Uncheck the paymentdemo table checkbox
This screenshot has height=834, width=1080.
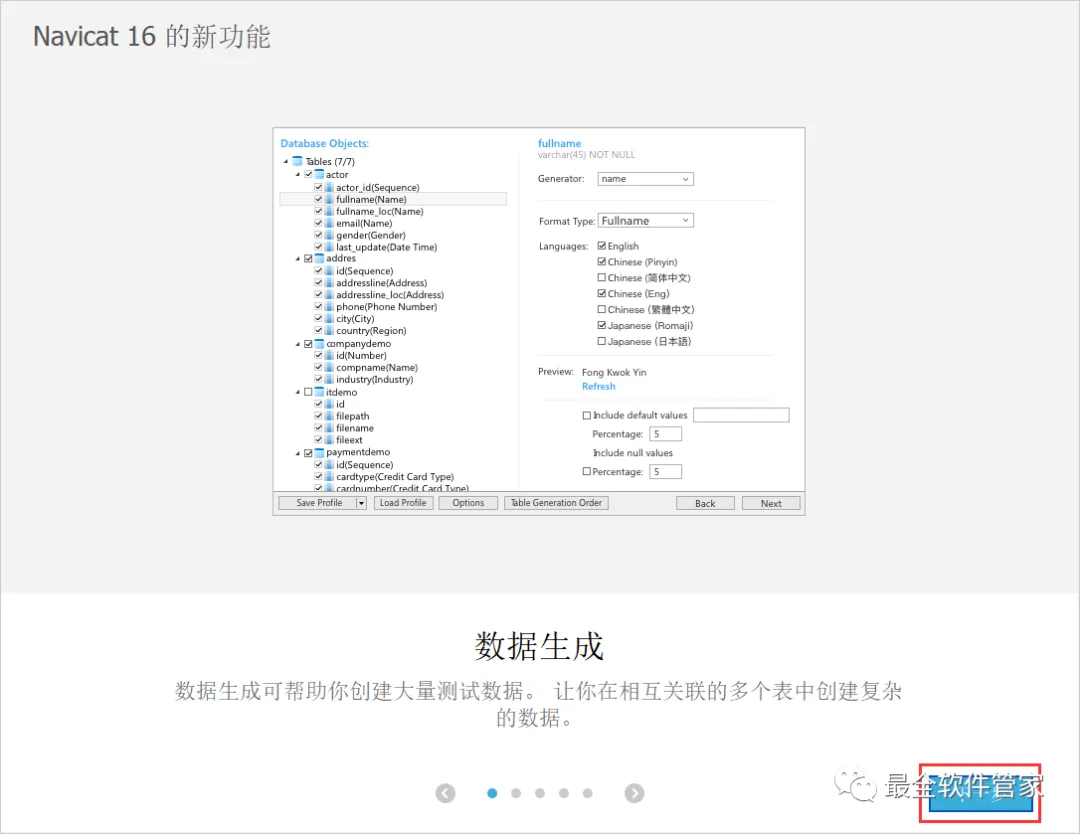pyautogui.click(x=309, y=453)
